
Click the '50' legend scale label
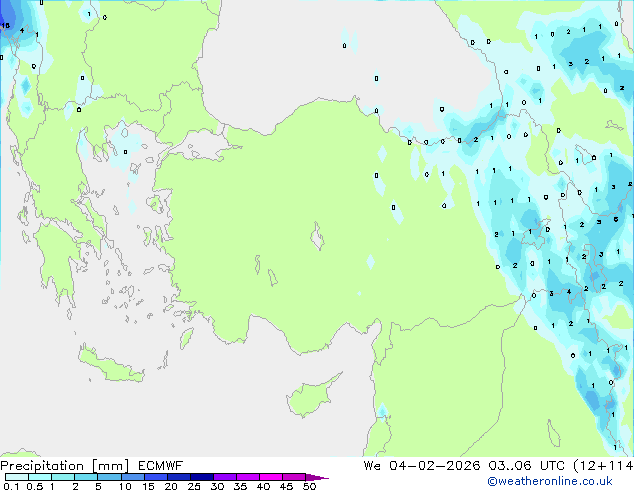tap(309, 486)
